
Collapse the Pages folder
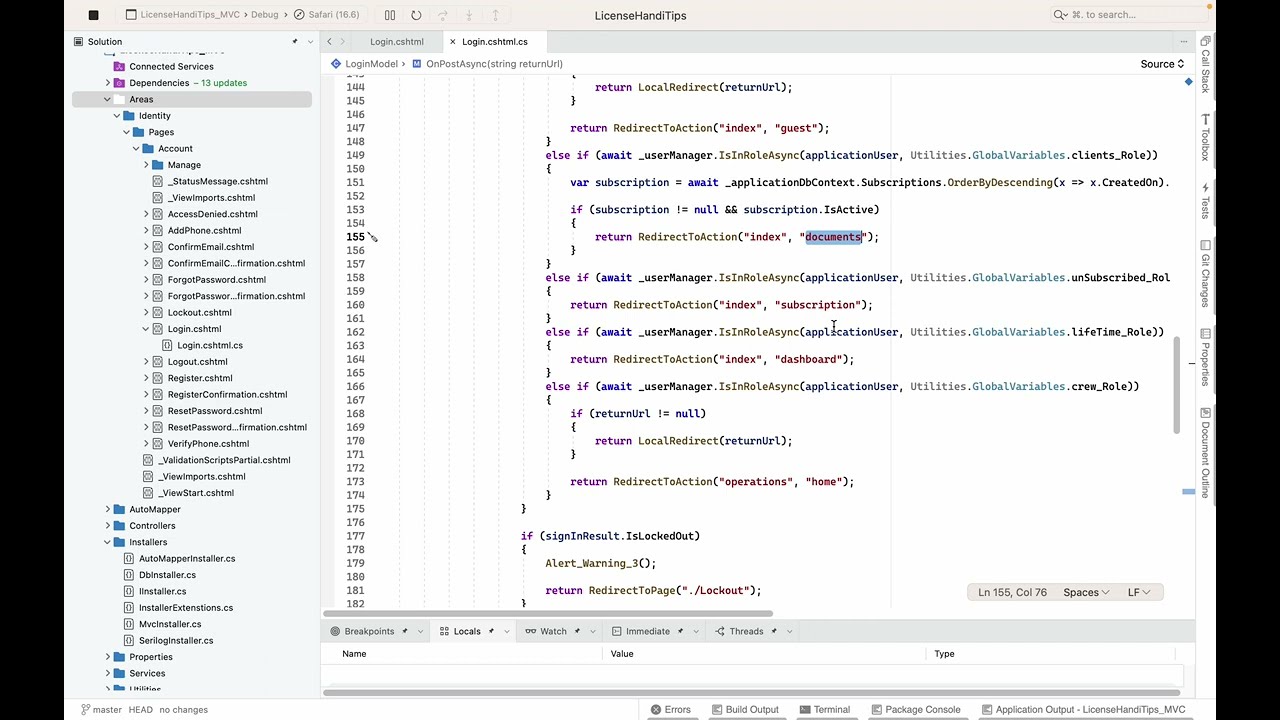pyautogui.click(x=126, y=132)
